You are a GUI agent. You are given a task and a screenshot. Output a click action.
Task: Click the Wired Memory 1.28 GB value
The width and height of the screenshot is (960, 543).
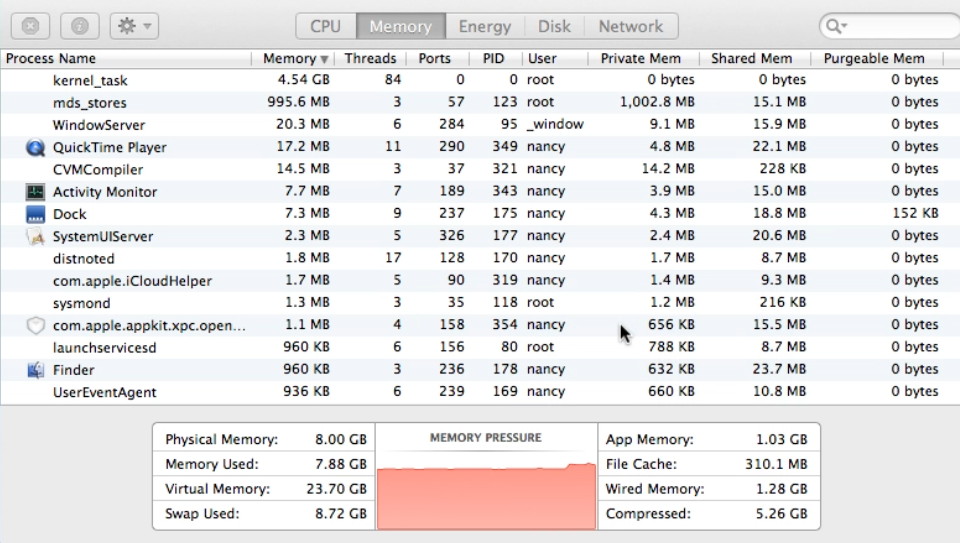(x=781, y=489)
